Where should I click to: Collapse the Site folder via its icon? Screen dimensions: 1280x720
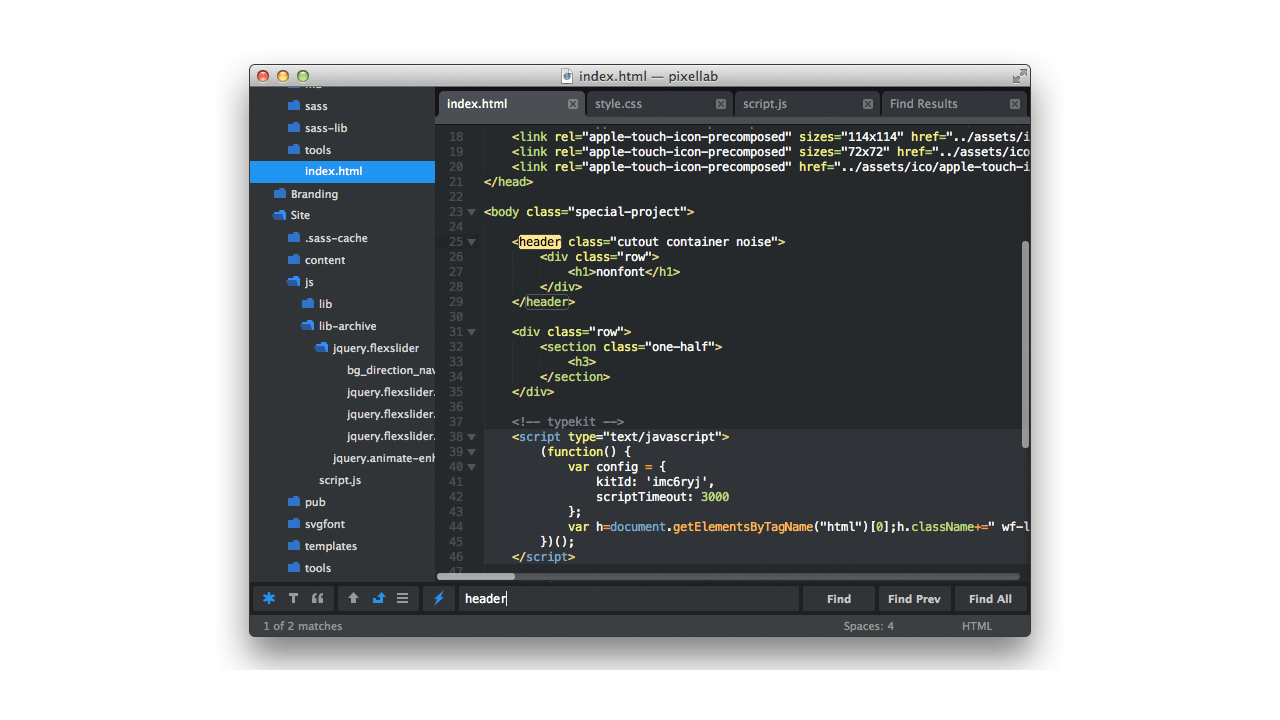click(x=280, y=215)
